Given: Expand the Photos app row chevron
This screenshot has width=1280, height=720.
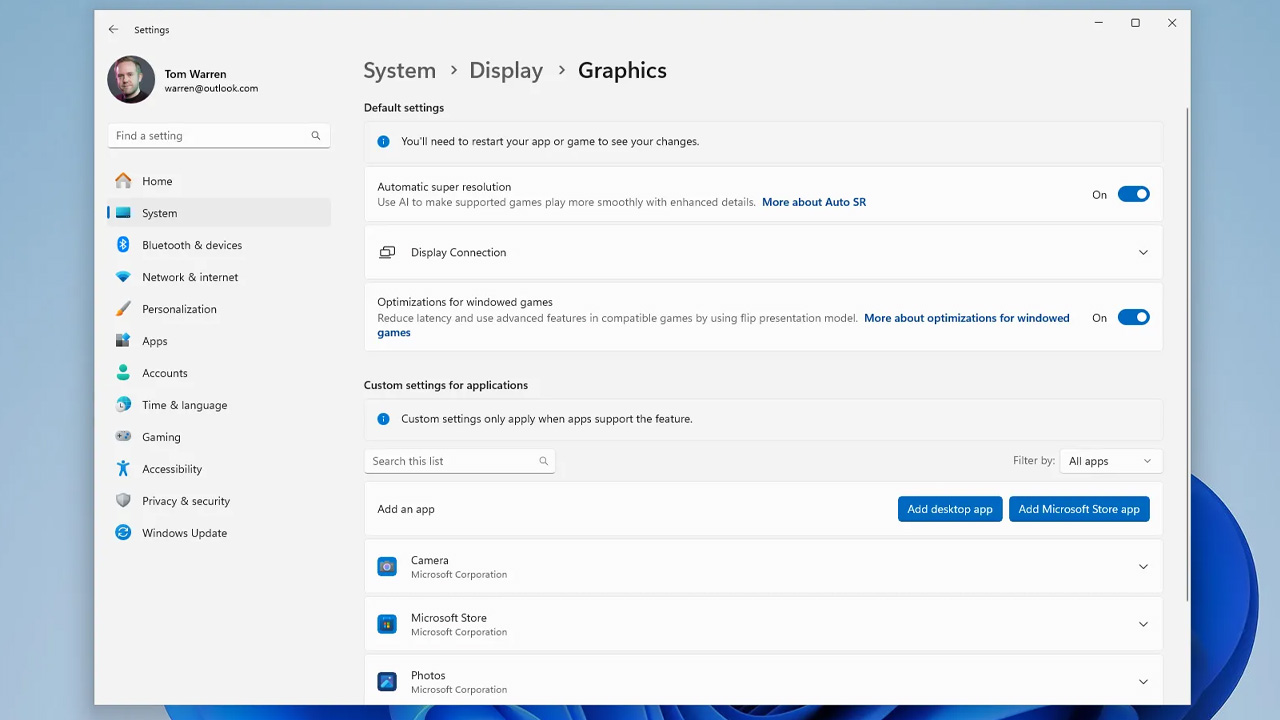Looking at the screenshot, I should point(1143,682).
